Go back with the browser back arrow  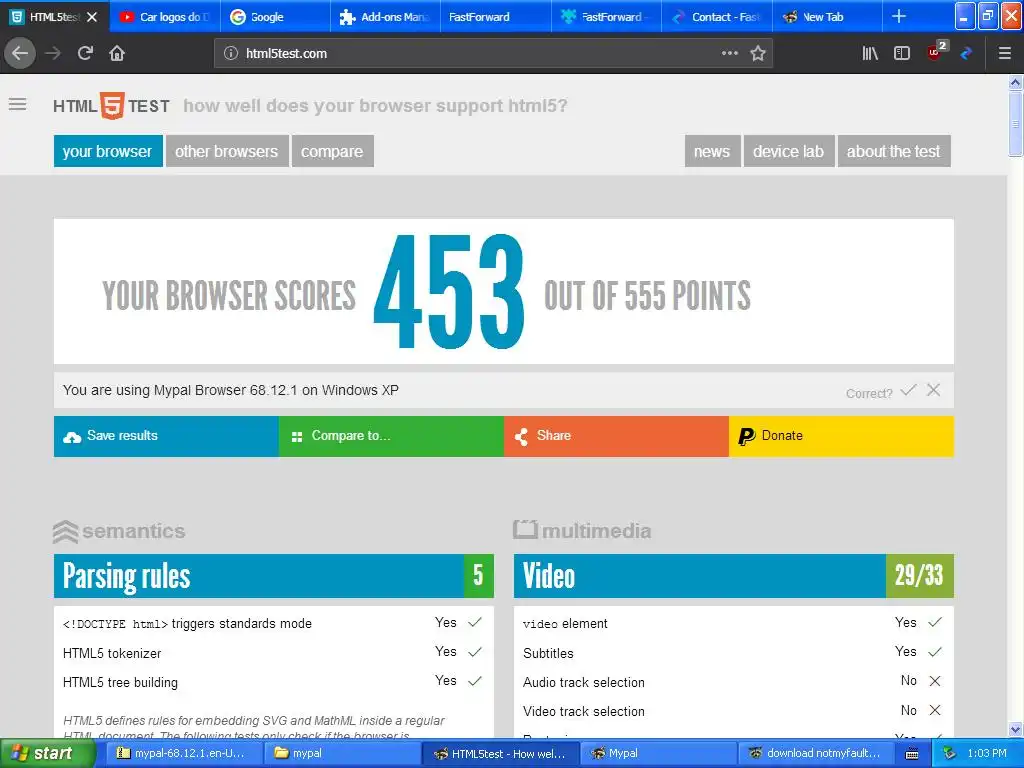pos(20,53)
